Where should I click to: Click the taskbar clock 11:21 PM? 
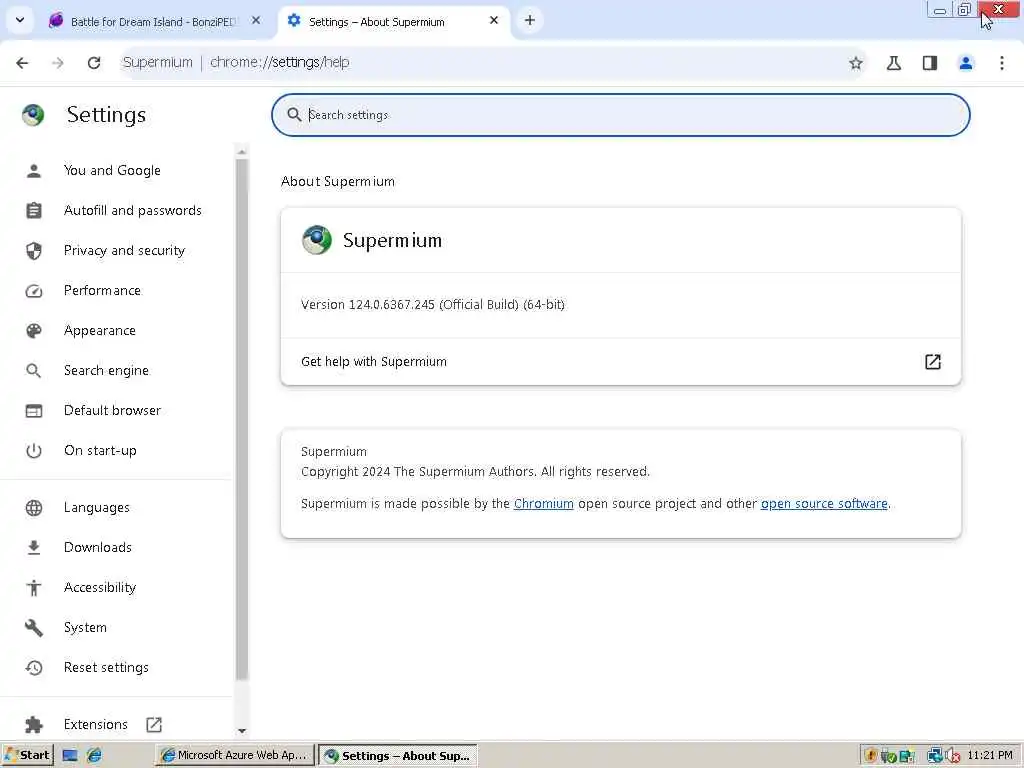(x=990, y=756)
